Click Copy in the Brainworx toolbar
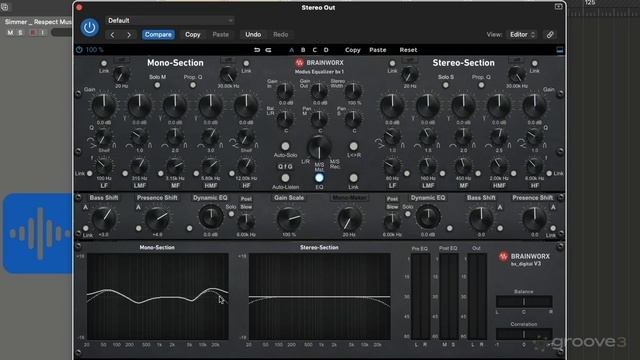 (x=353, y=50)
